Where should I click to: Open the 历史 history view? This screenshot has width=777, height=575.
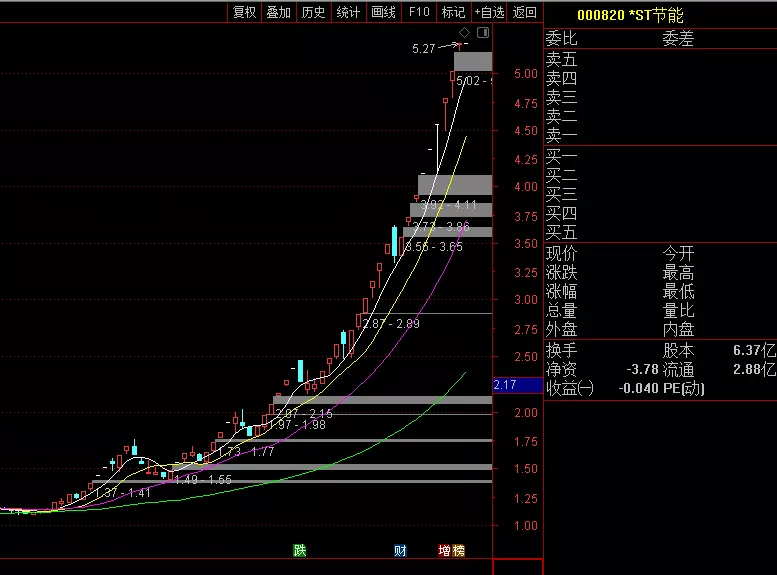[313, 12]
